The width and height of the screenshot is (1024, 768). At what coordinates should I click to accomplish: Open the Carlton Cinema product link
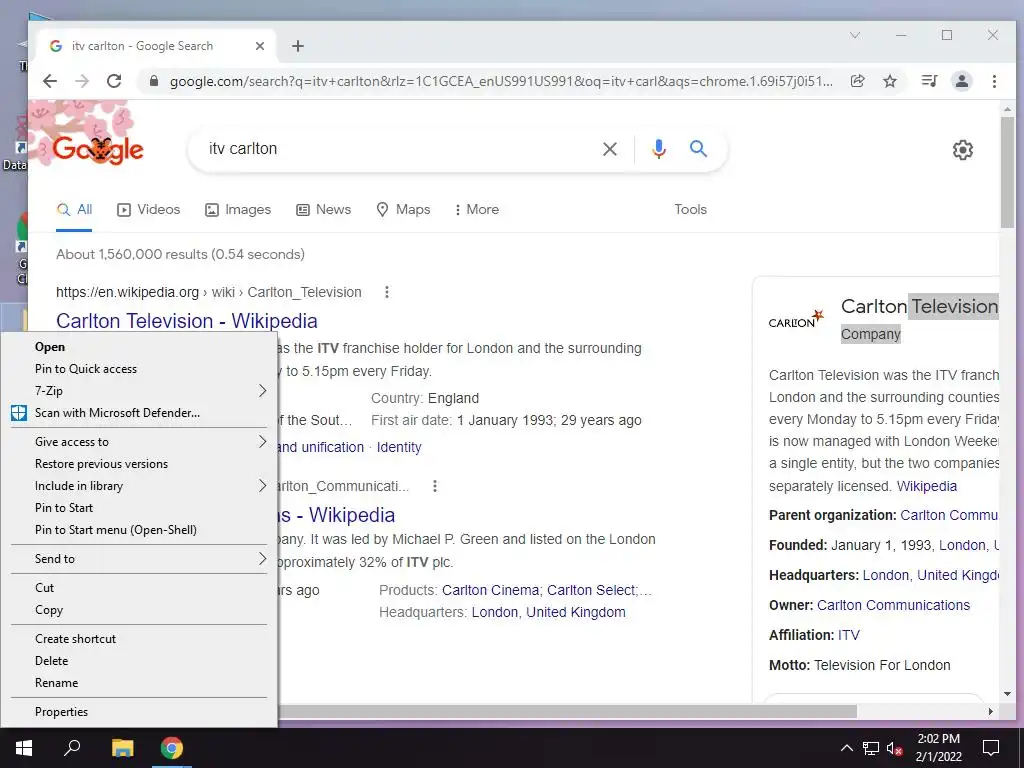tap(490, 590)
